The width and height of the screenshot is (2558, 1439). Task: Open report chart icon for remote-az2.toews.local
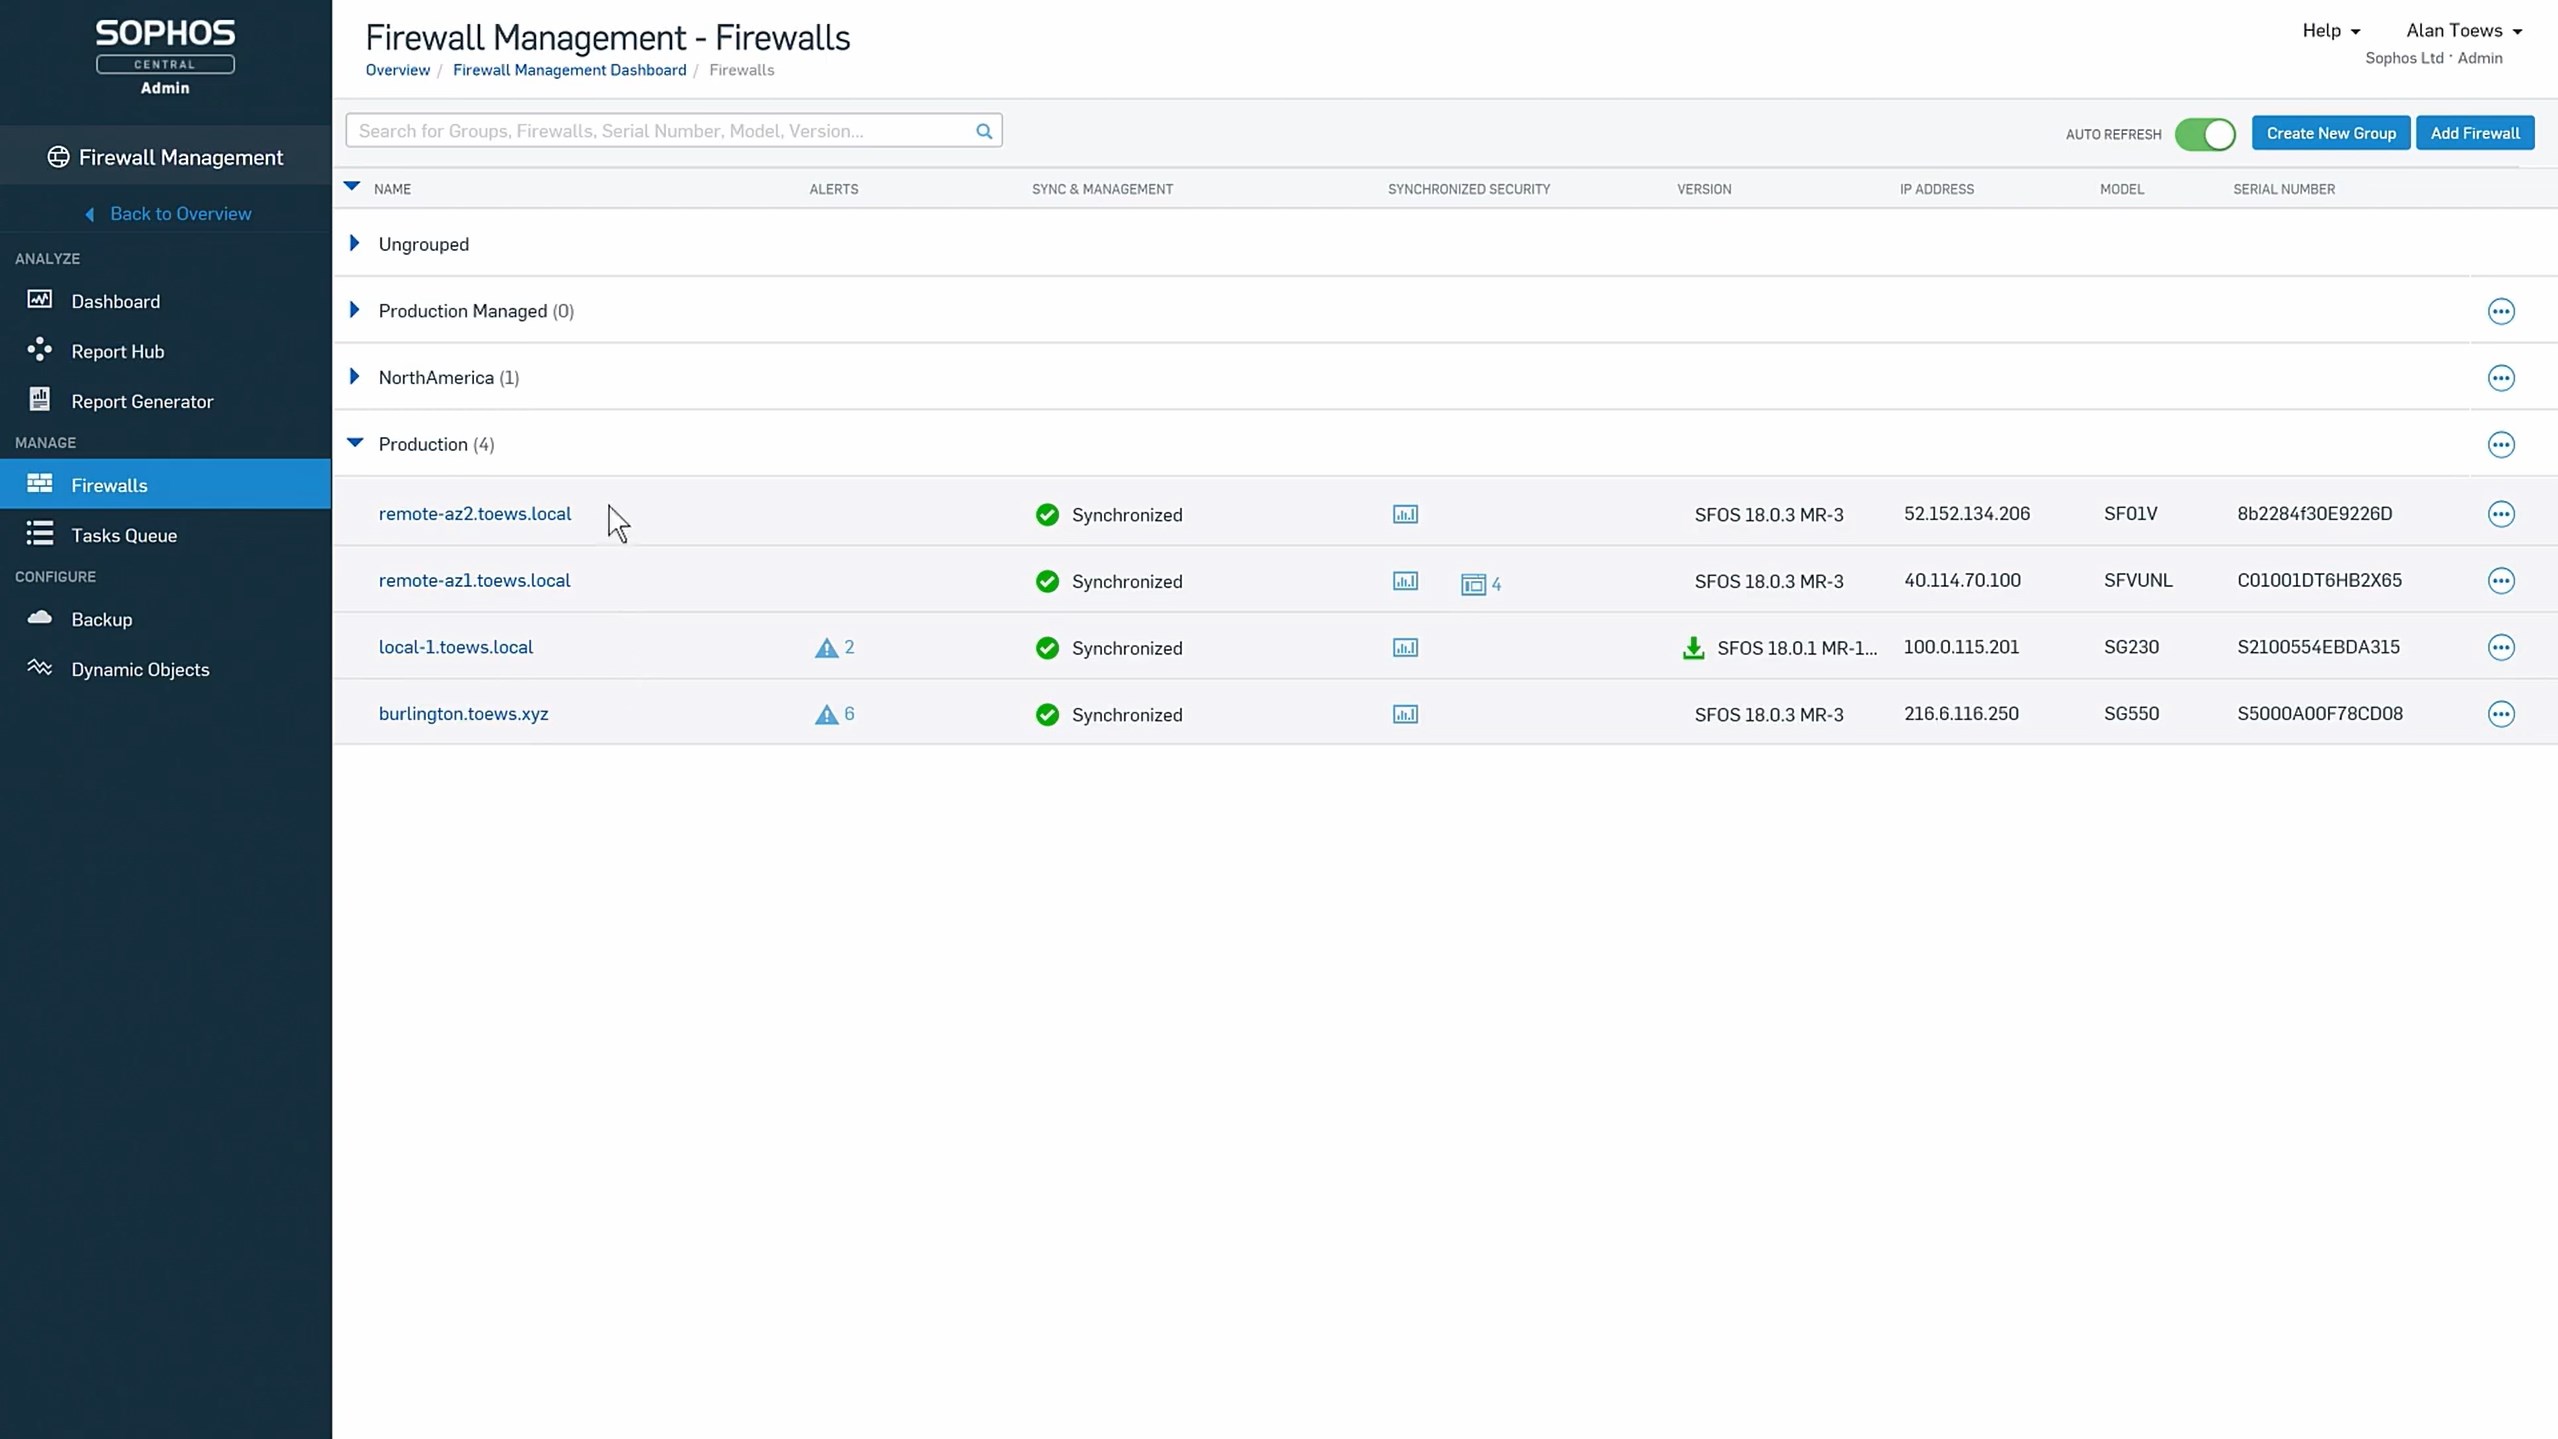(x=1405, y=514)
